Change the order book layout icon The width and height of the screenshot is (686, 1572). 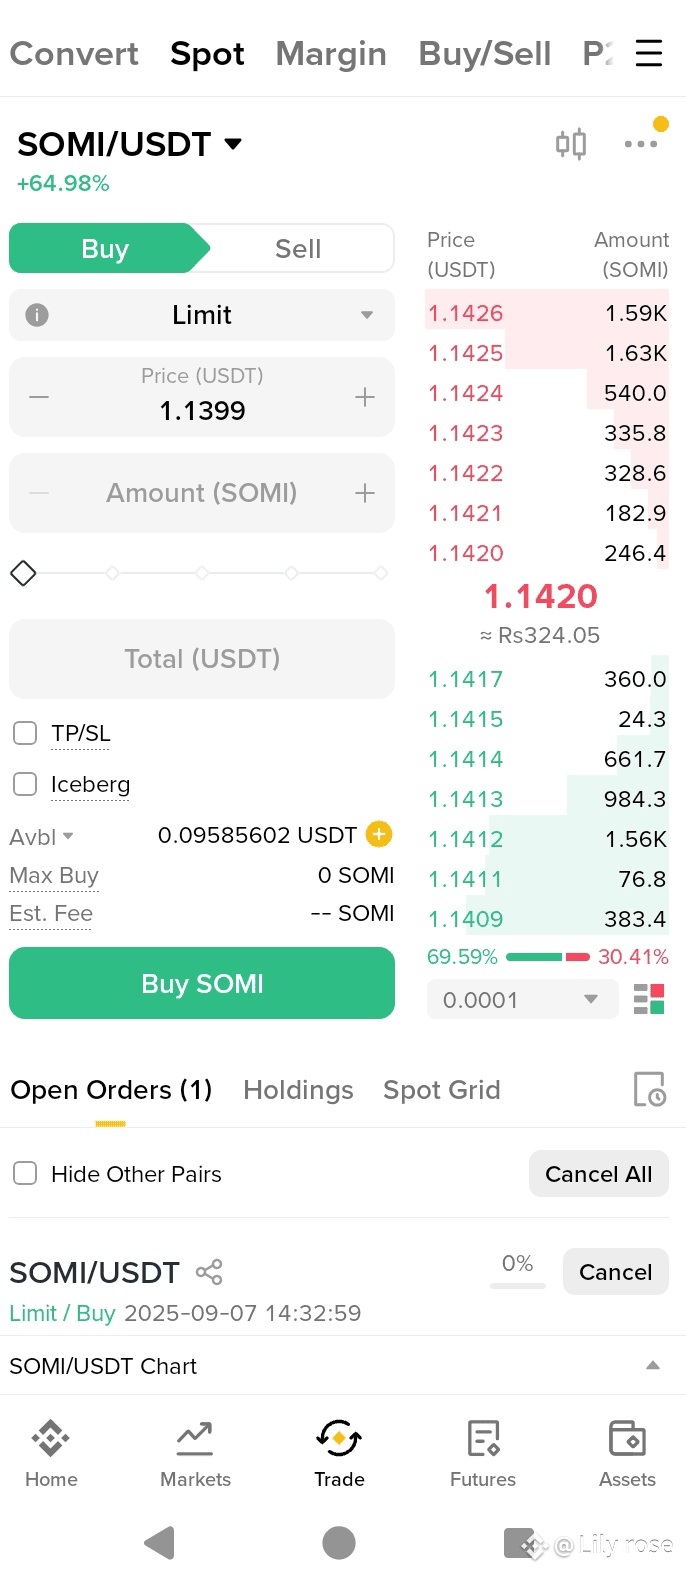[649, 999]
